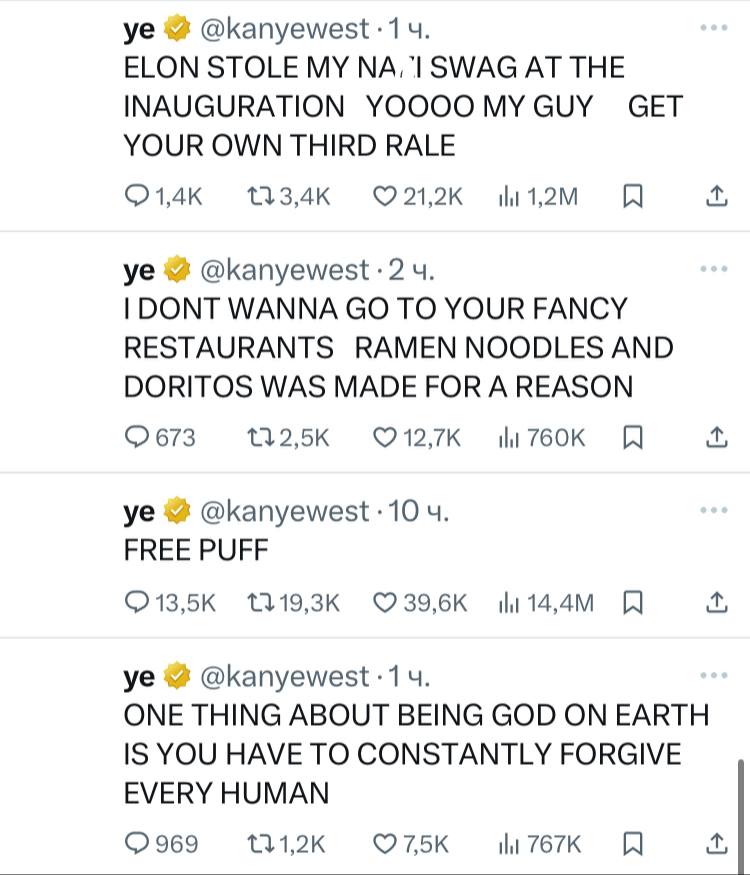This screenshot has width=750, height=875.
Task: Open more options for FANCY RESTAURANTS tweet
Action: (x=714, y=269)
